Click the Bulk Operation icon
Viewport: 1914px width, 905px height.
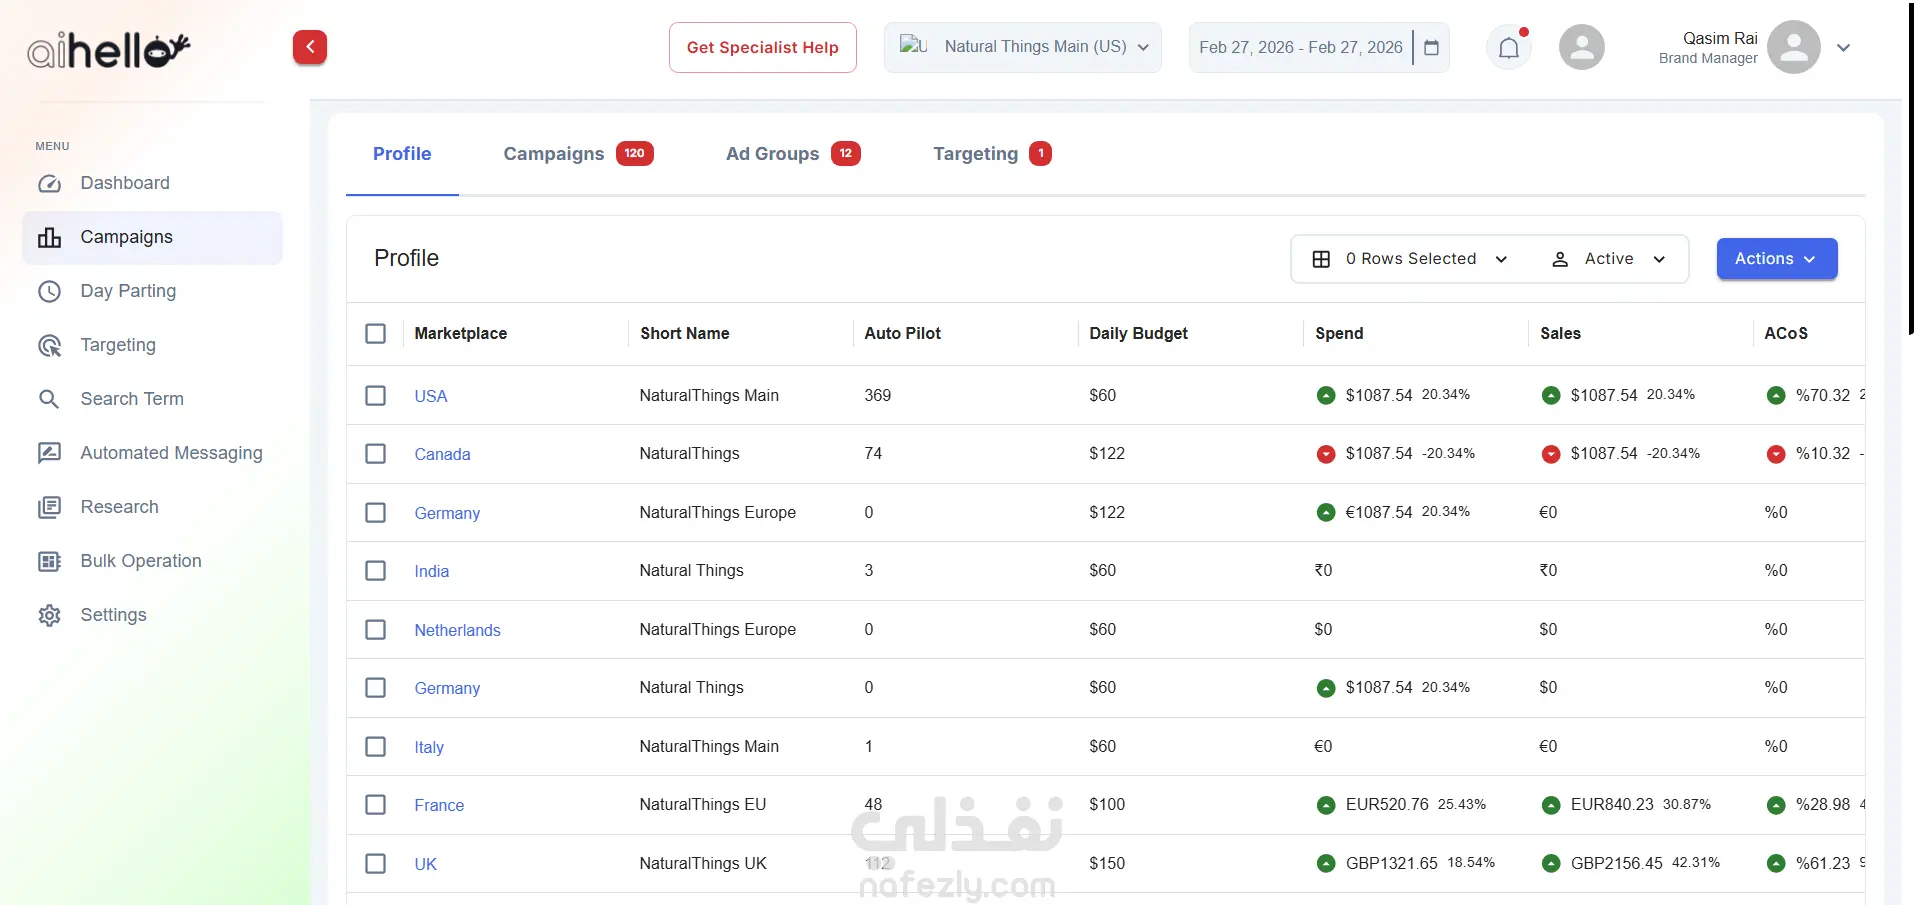pos(49,561)
